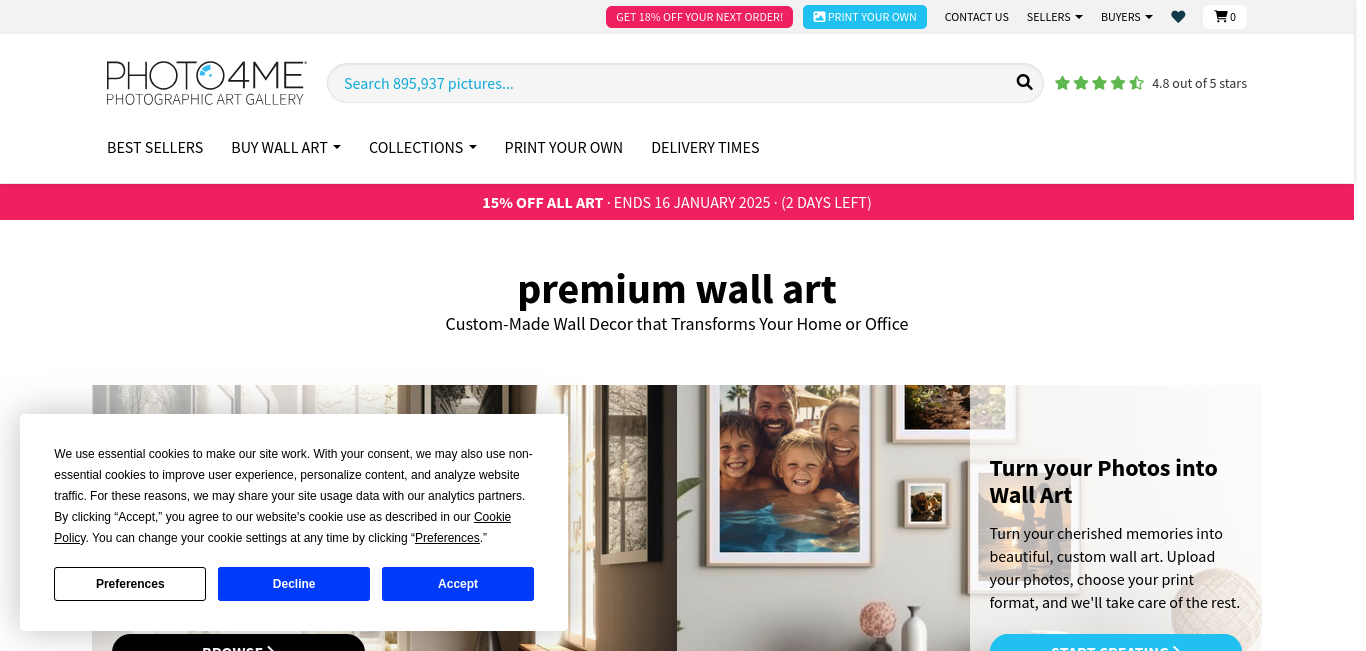Viewport: 1366px width, 651px height.
Task: Click the search magnifier icon
Action: point(1024,82)
